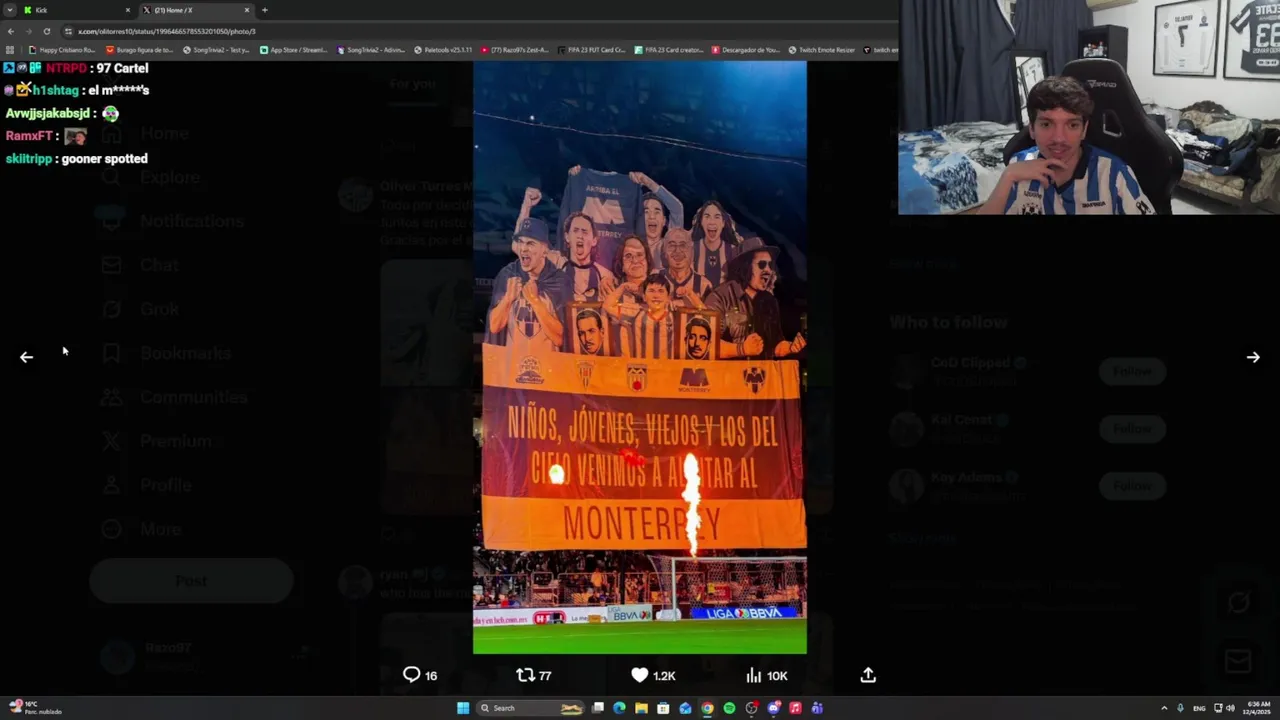Open File Explorer from taskbar
The height and width of the screenshot is (720, 1280).
[x=641, y=708]
